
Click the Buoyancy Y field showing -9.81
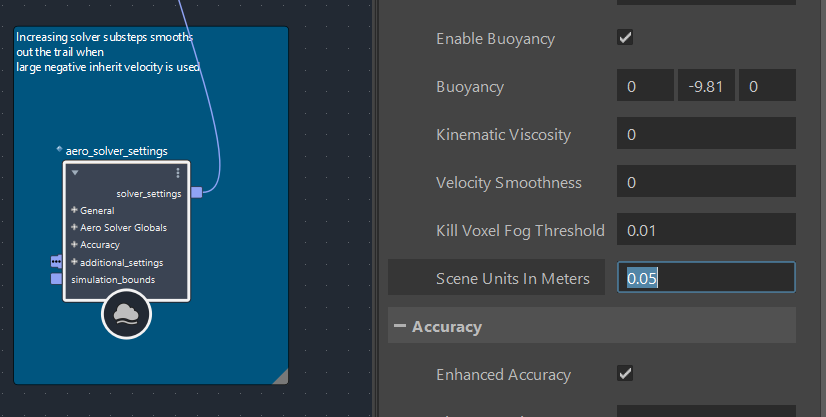[705, 87]
